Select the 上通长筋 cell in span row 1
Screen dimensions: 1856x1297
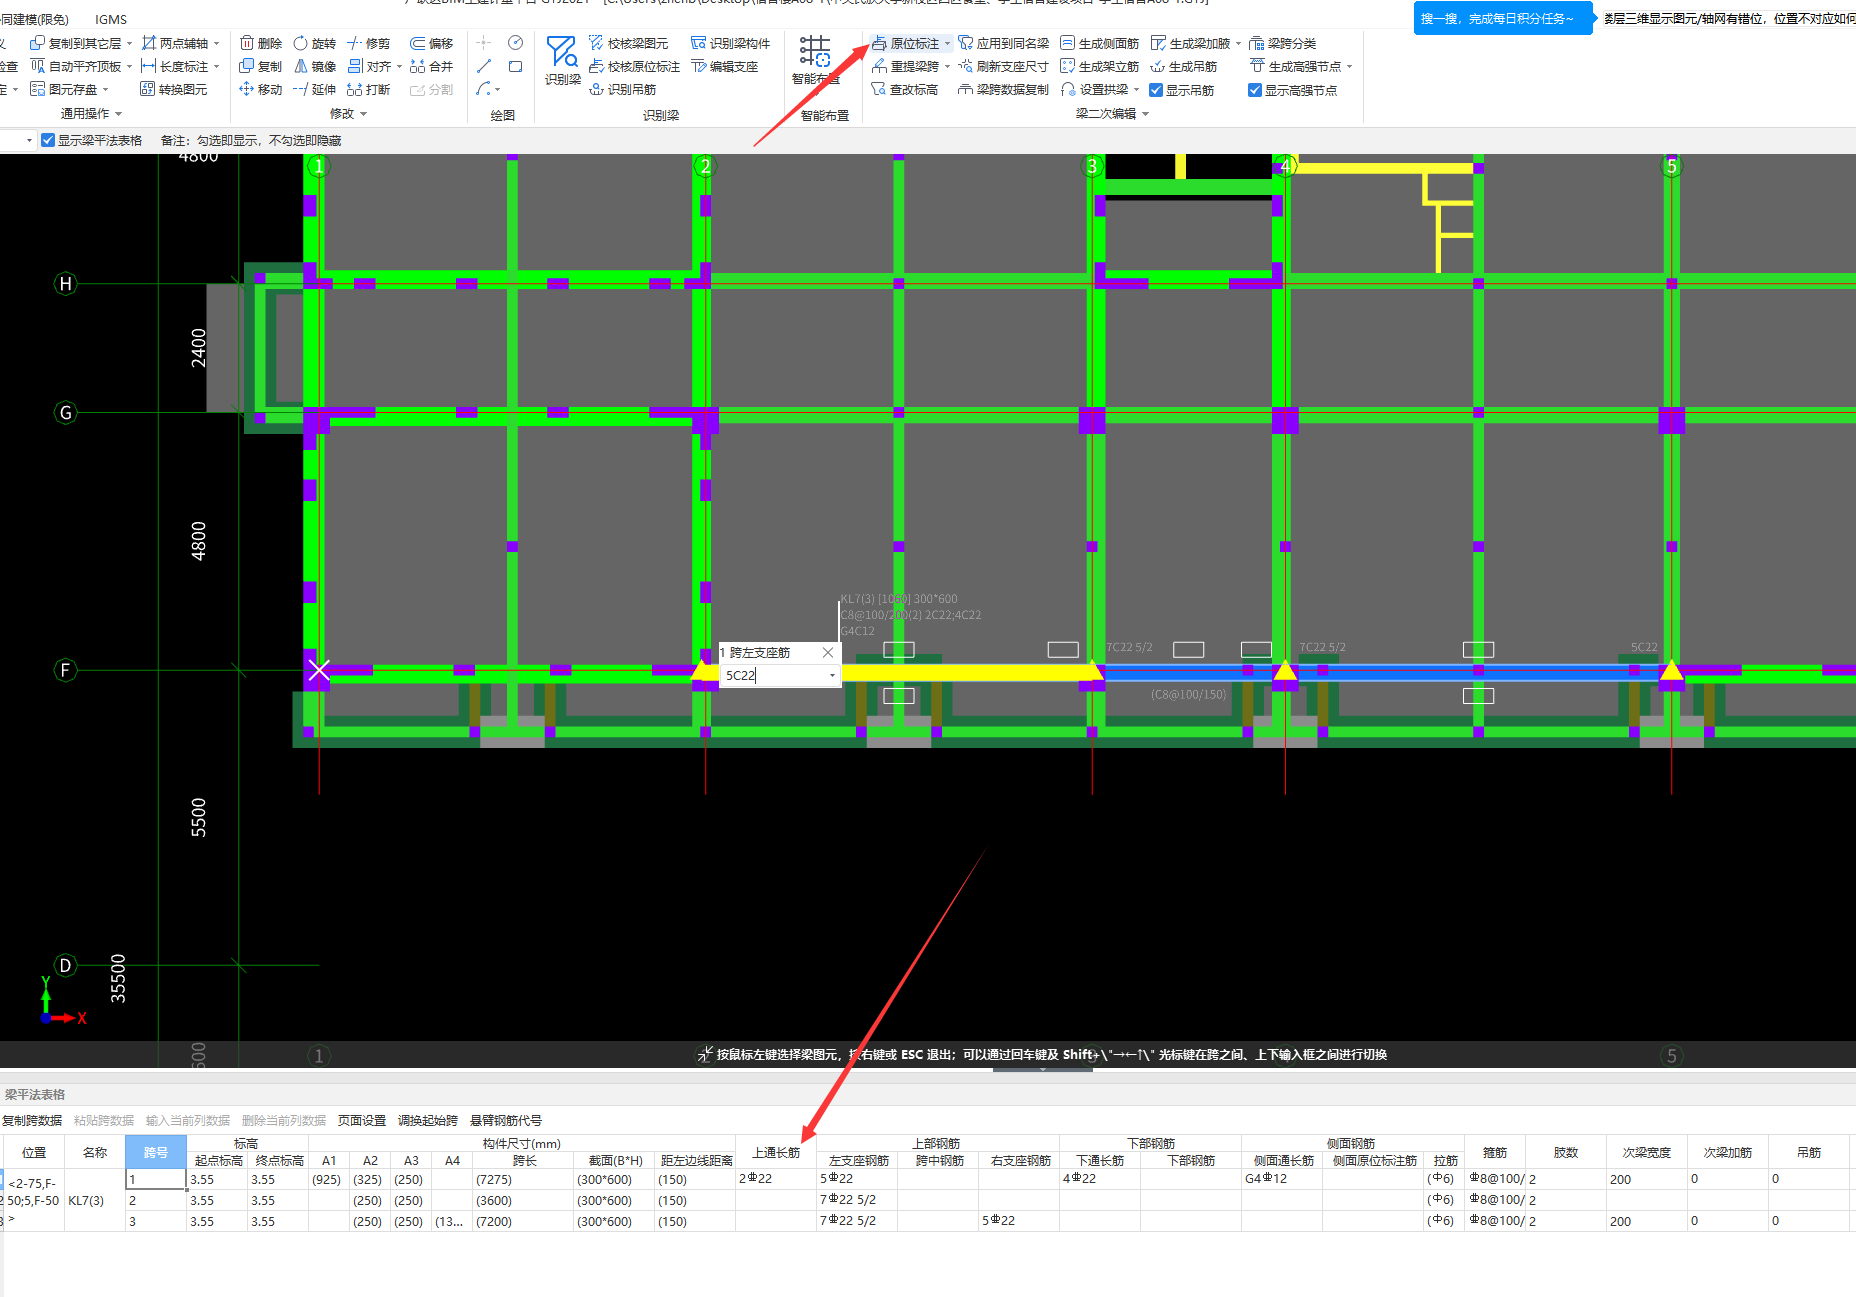776,1179
